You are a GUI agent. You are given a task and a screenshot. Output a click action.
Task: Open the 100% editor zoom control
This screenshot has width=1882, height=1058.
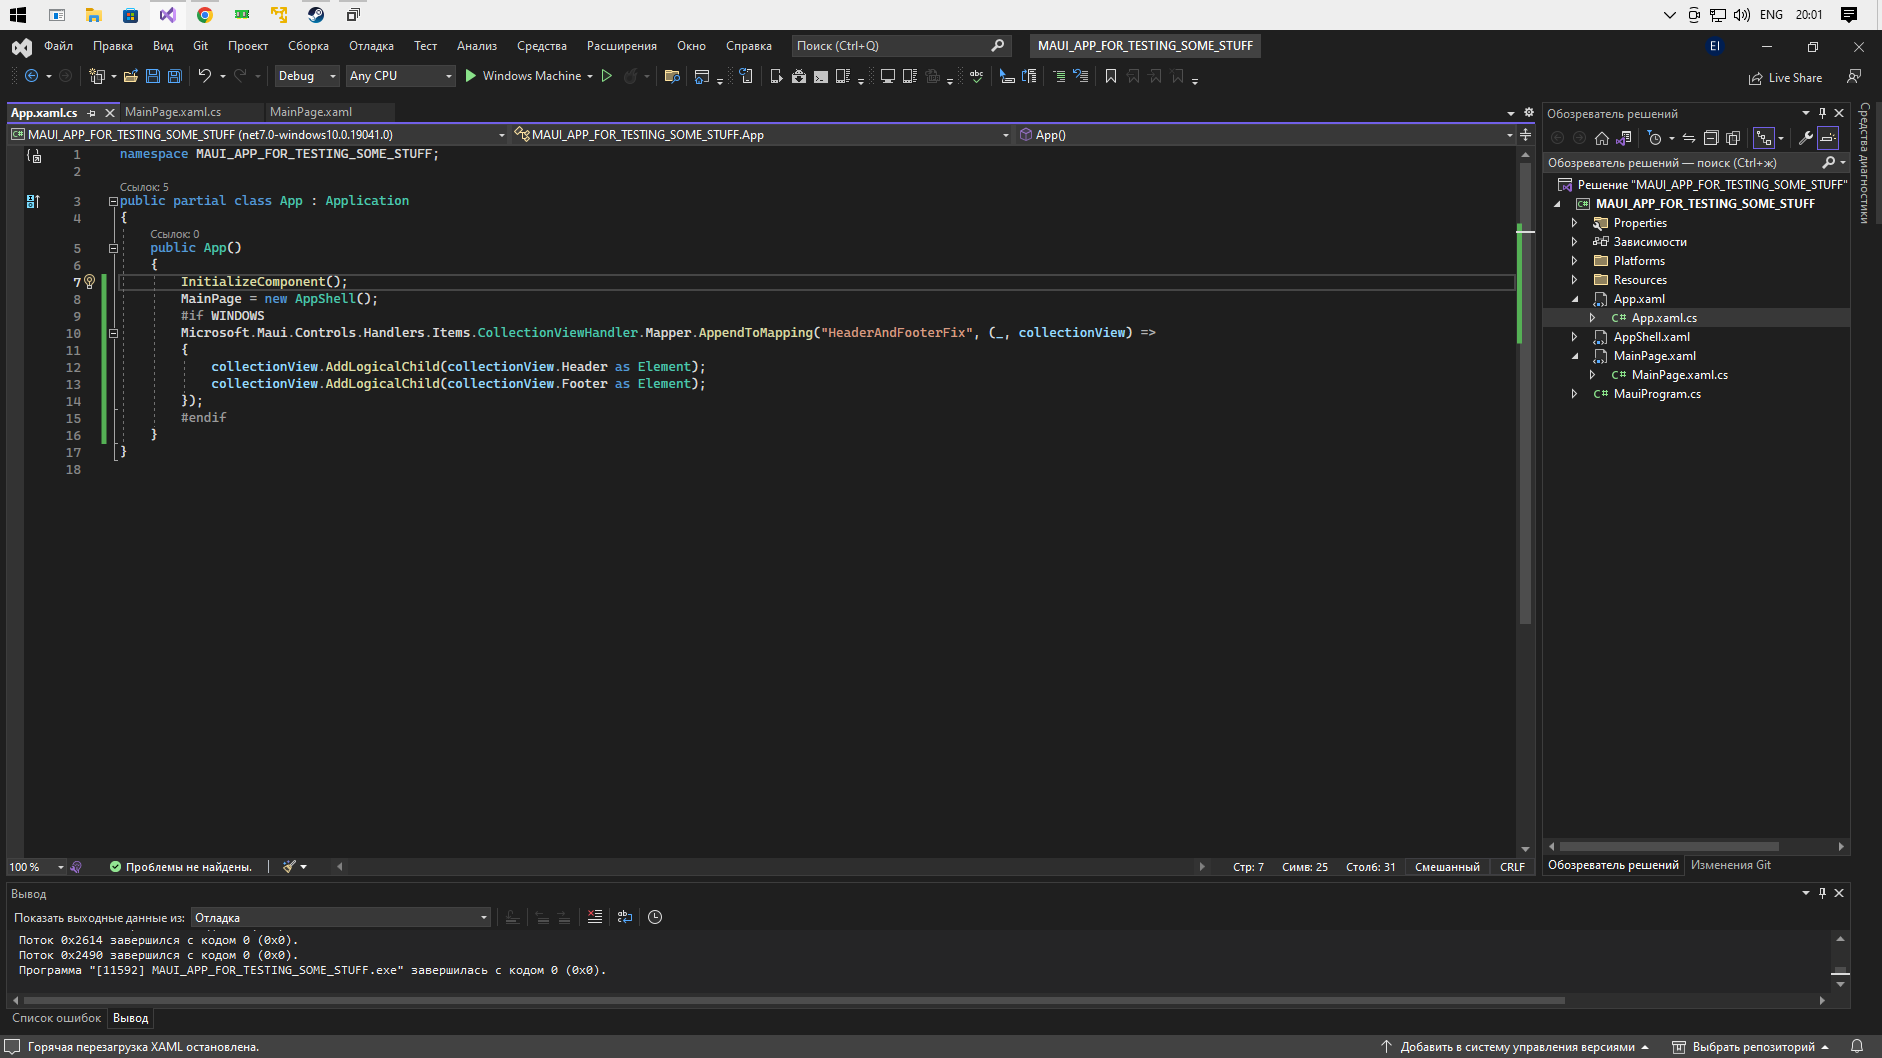pyautogui.click(x=35, y=867)
